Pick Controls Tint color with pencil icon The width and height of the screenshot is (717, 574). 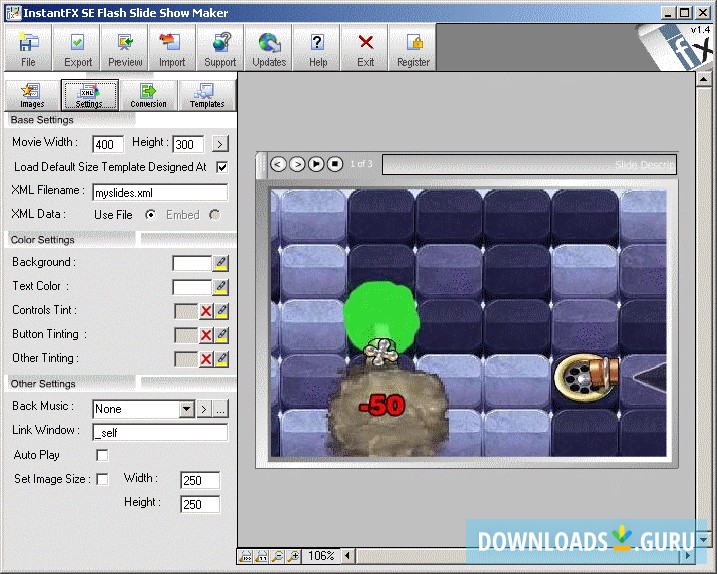222,311
